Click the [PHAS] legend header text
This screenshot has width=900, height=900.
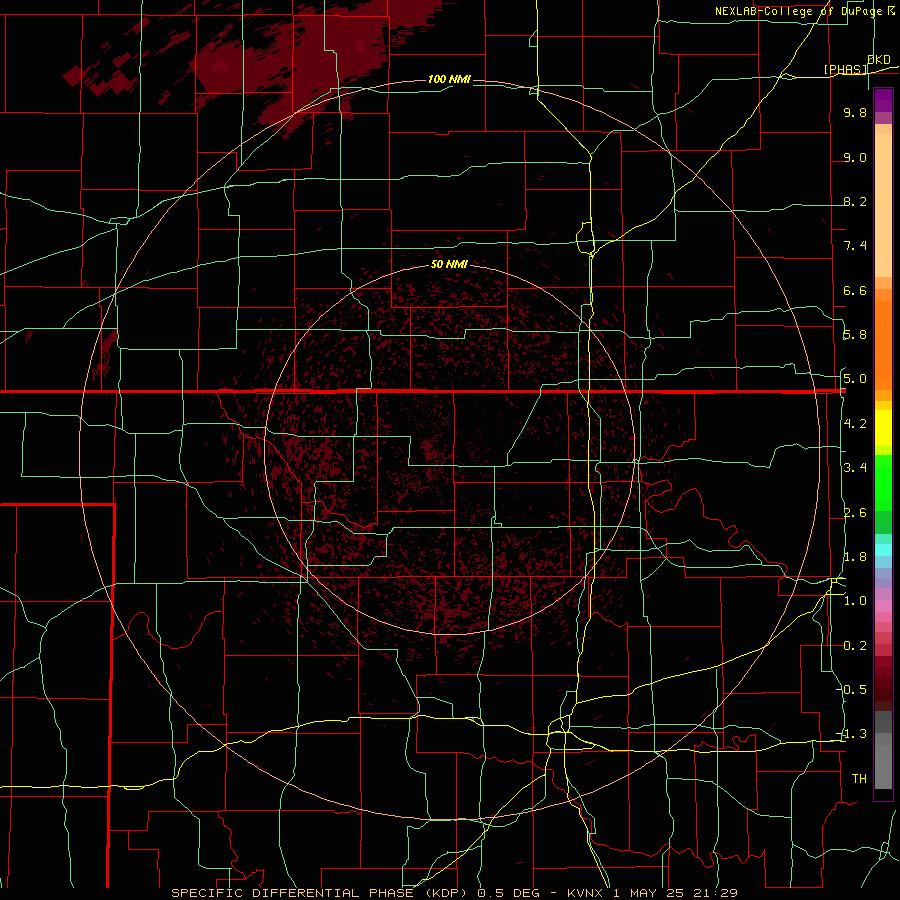[x=845, y=70]
